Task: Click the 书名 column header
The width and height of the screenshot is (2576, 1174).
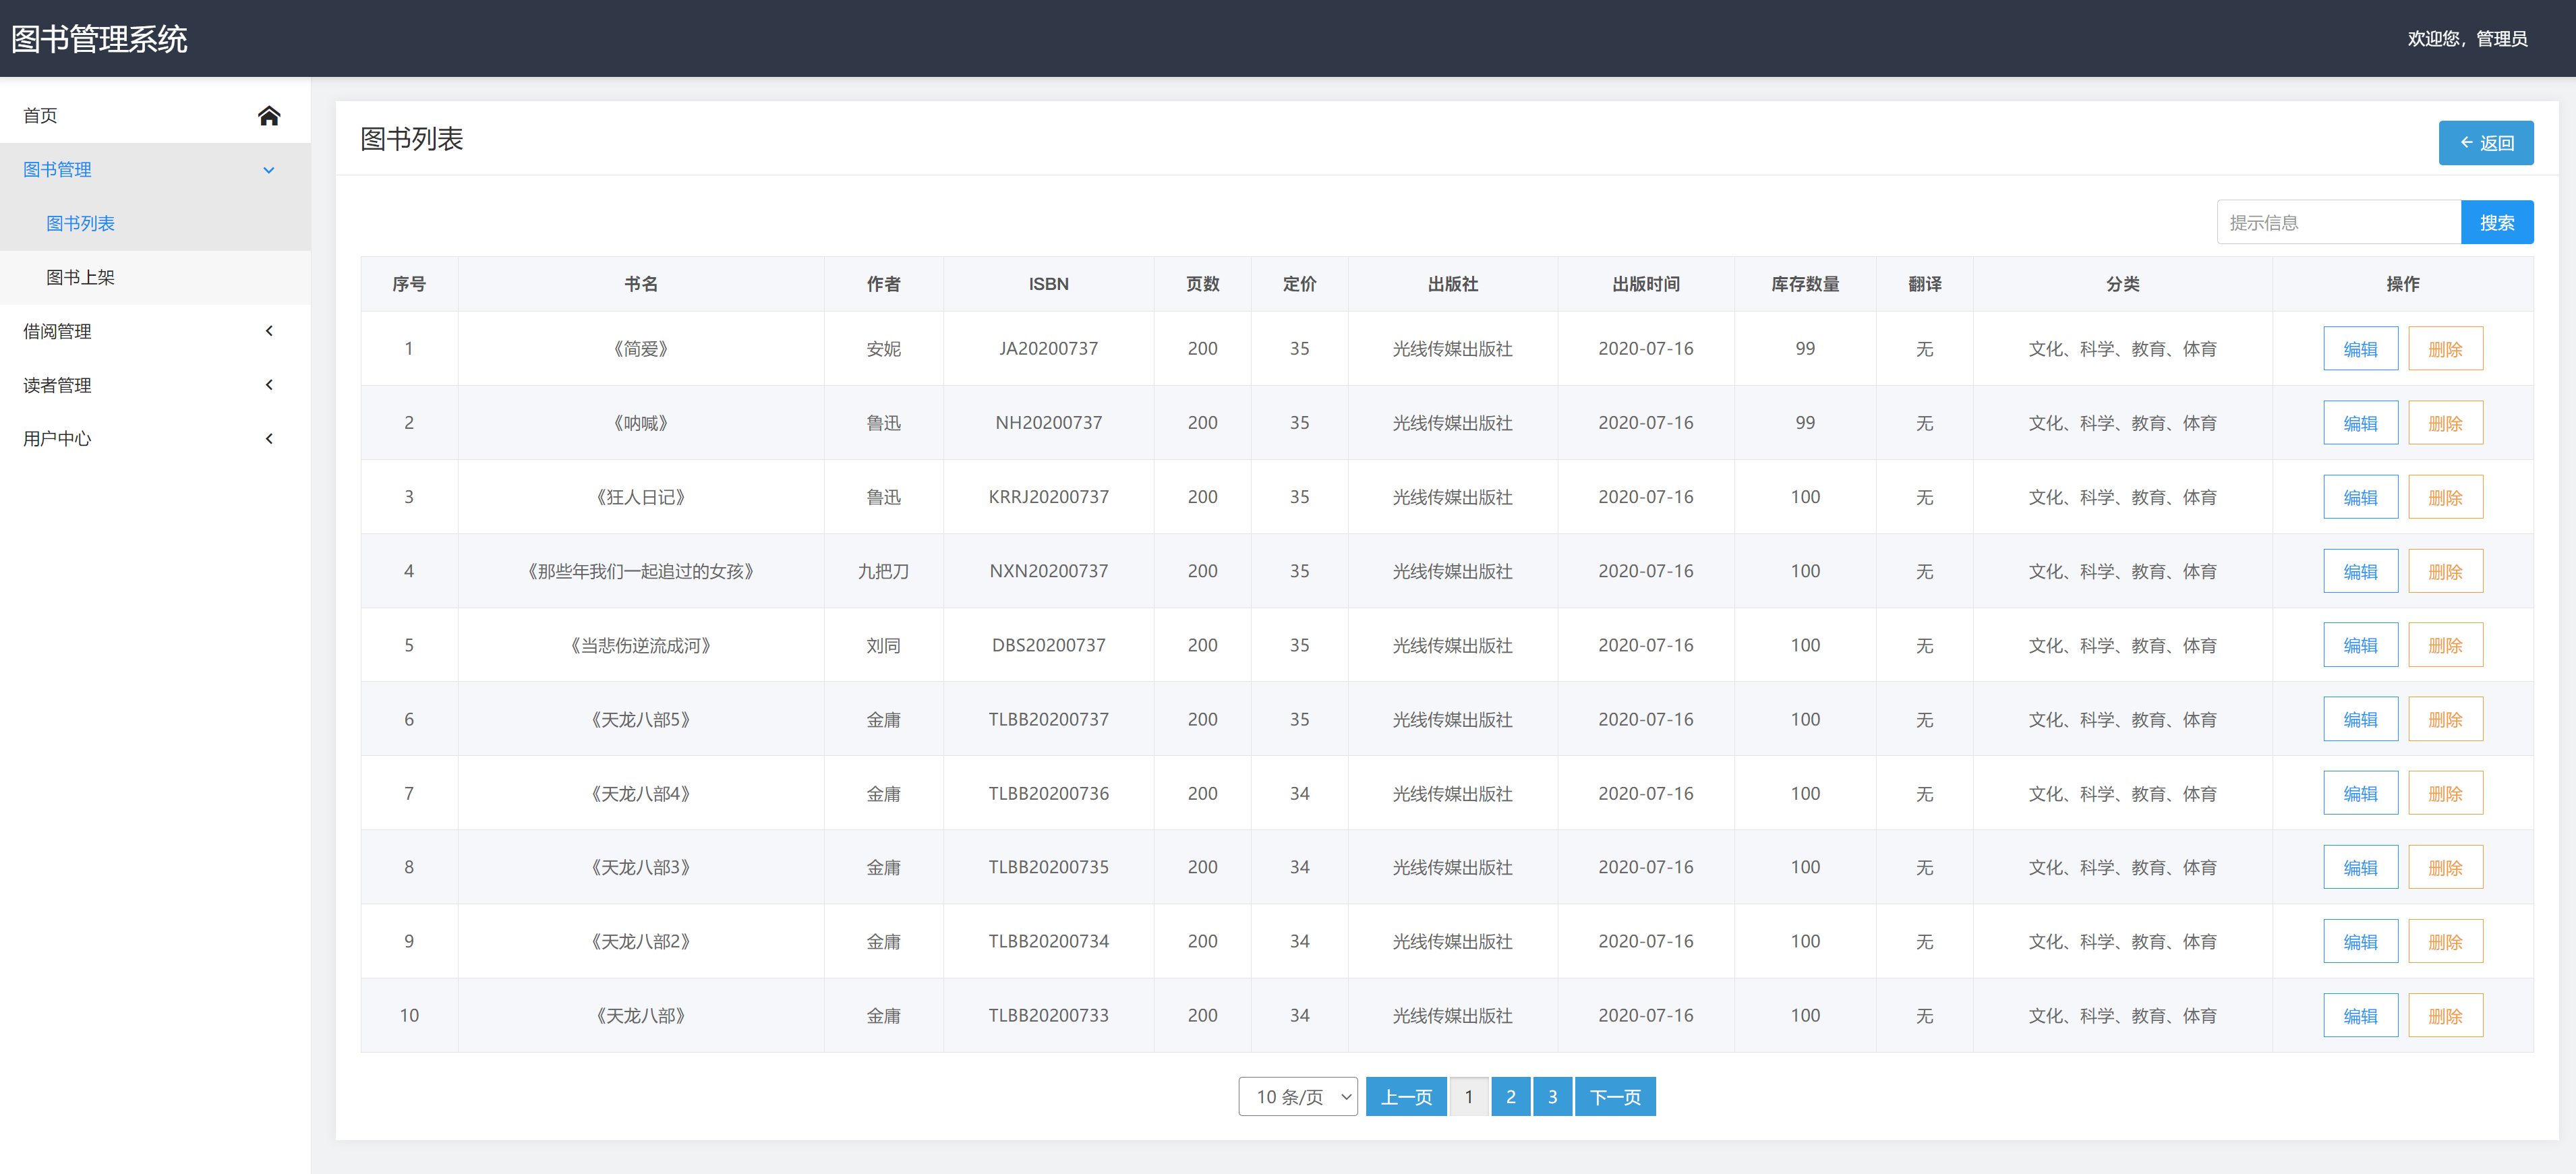Action: [x=641, y=284]
